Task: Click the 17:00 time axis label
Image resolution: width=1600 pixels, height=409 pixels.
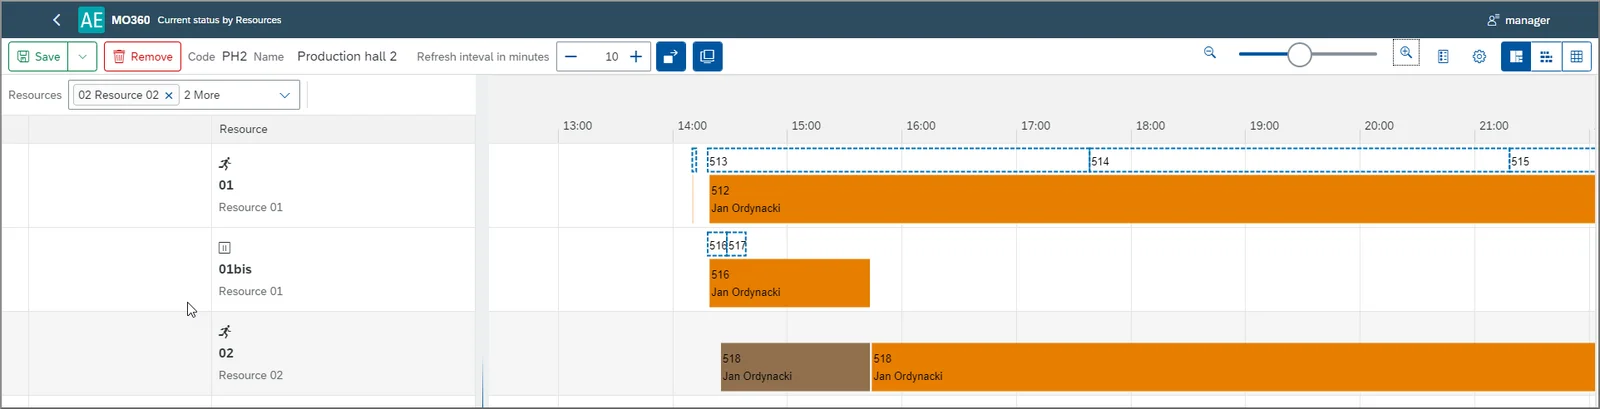Action: click(x=1035, y=126)
